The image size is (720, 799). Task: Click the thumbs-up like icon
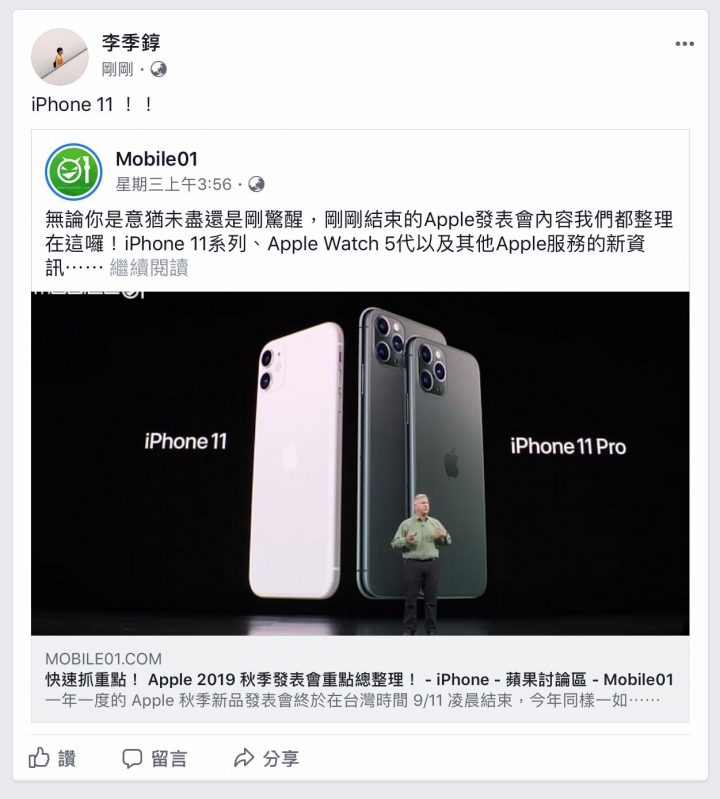point(39,758)
